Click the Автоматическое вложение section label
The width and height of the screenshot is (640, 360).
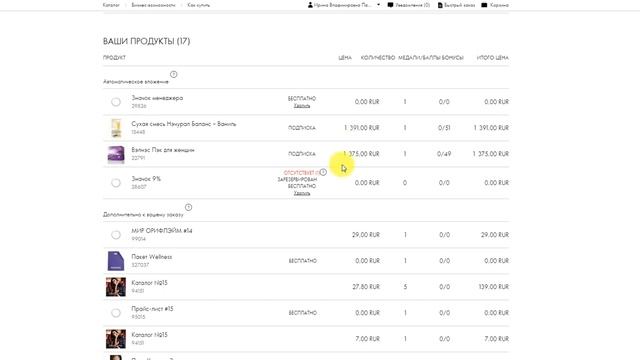136,82
